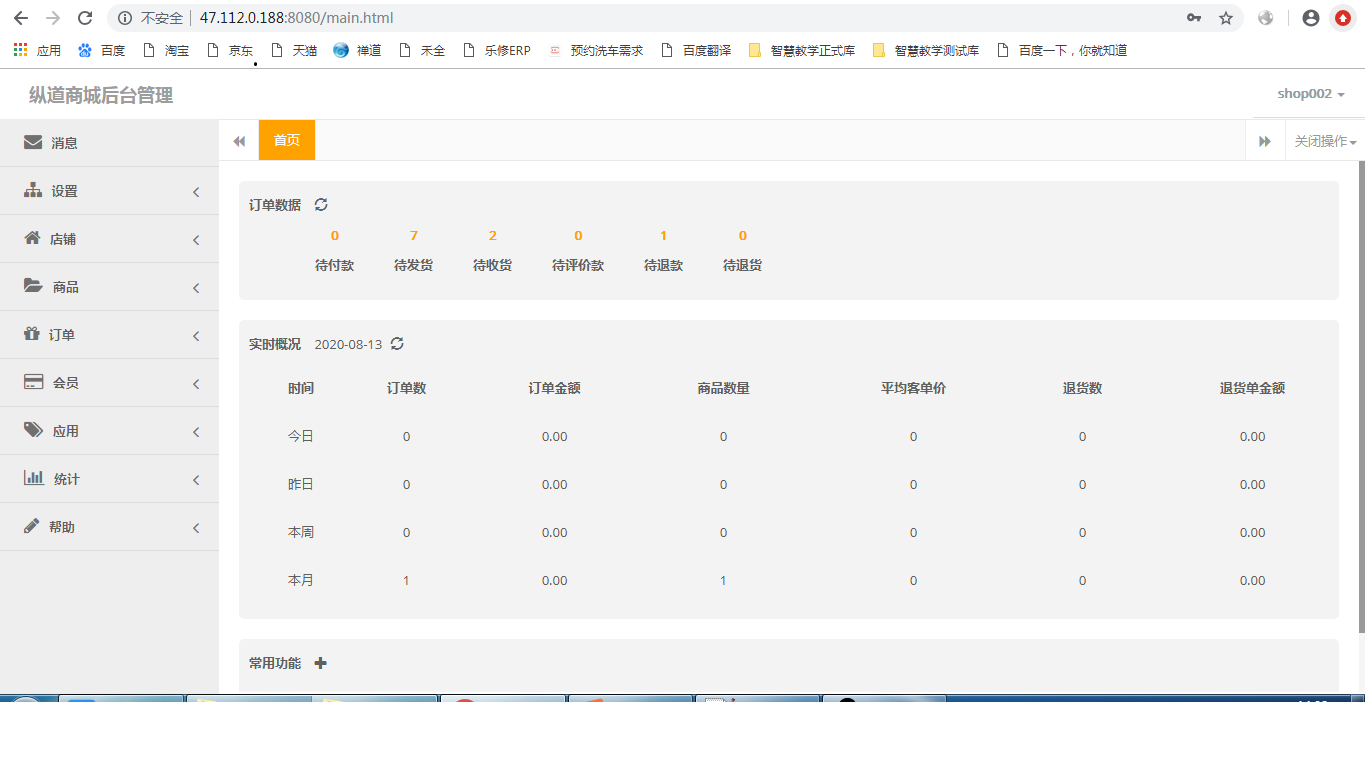Go back using the browser back arrow
1366x768 pixels.
pyautogui.click(x=20, y=18)
